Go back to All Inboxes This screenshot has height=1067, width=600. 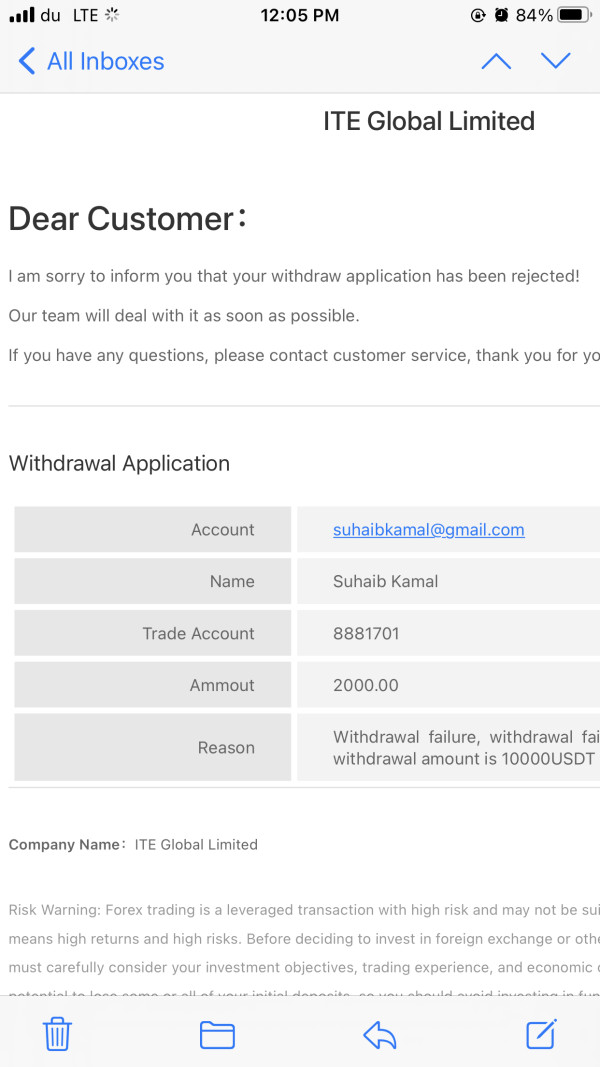[x=91, y=61]
